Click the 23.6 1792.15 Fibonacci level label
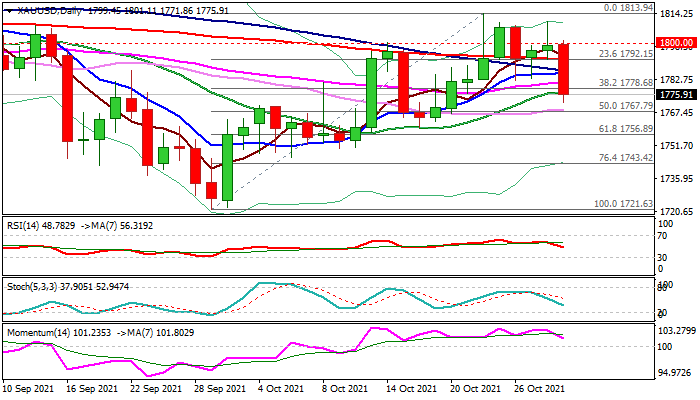 click(x=626, y=55)
